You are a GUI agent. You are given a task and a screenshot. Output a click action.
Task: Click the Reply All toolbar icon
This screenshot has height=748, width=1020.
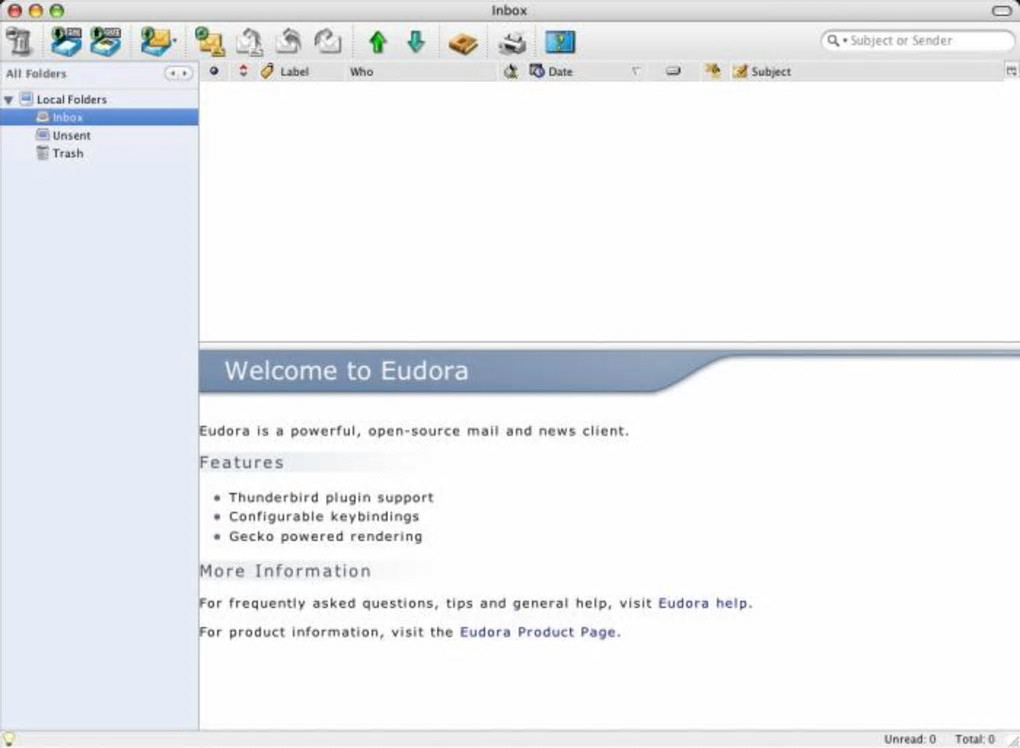[249, 42]
